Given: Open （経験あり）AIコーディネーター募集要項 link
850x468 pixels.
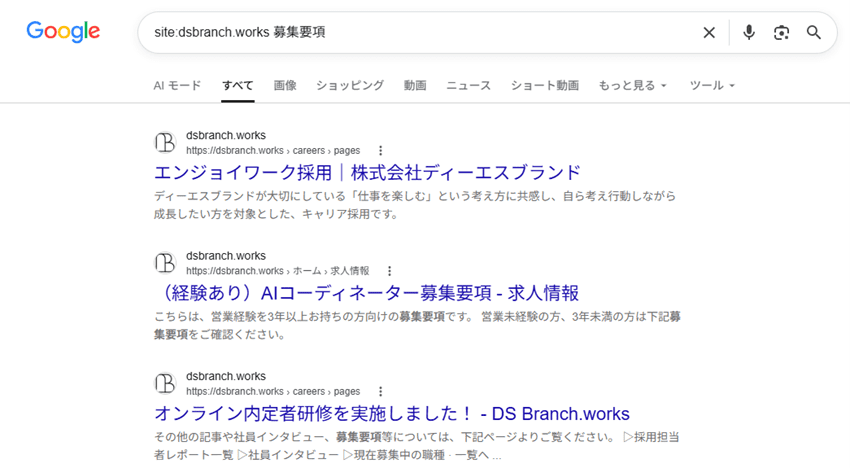Looking at the screenshot, I should click(x=366, y=293).
